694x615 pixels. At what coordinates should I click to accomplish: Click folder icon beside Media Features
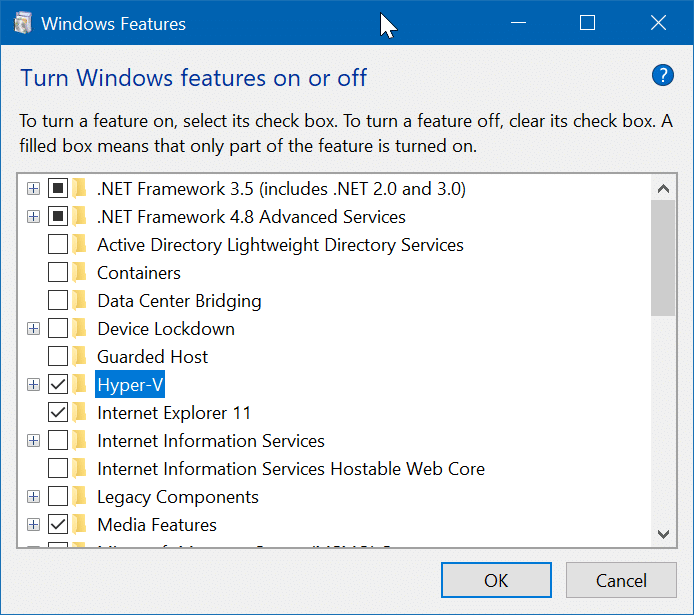tap(80, 524)
